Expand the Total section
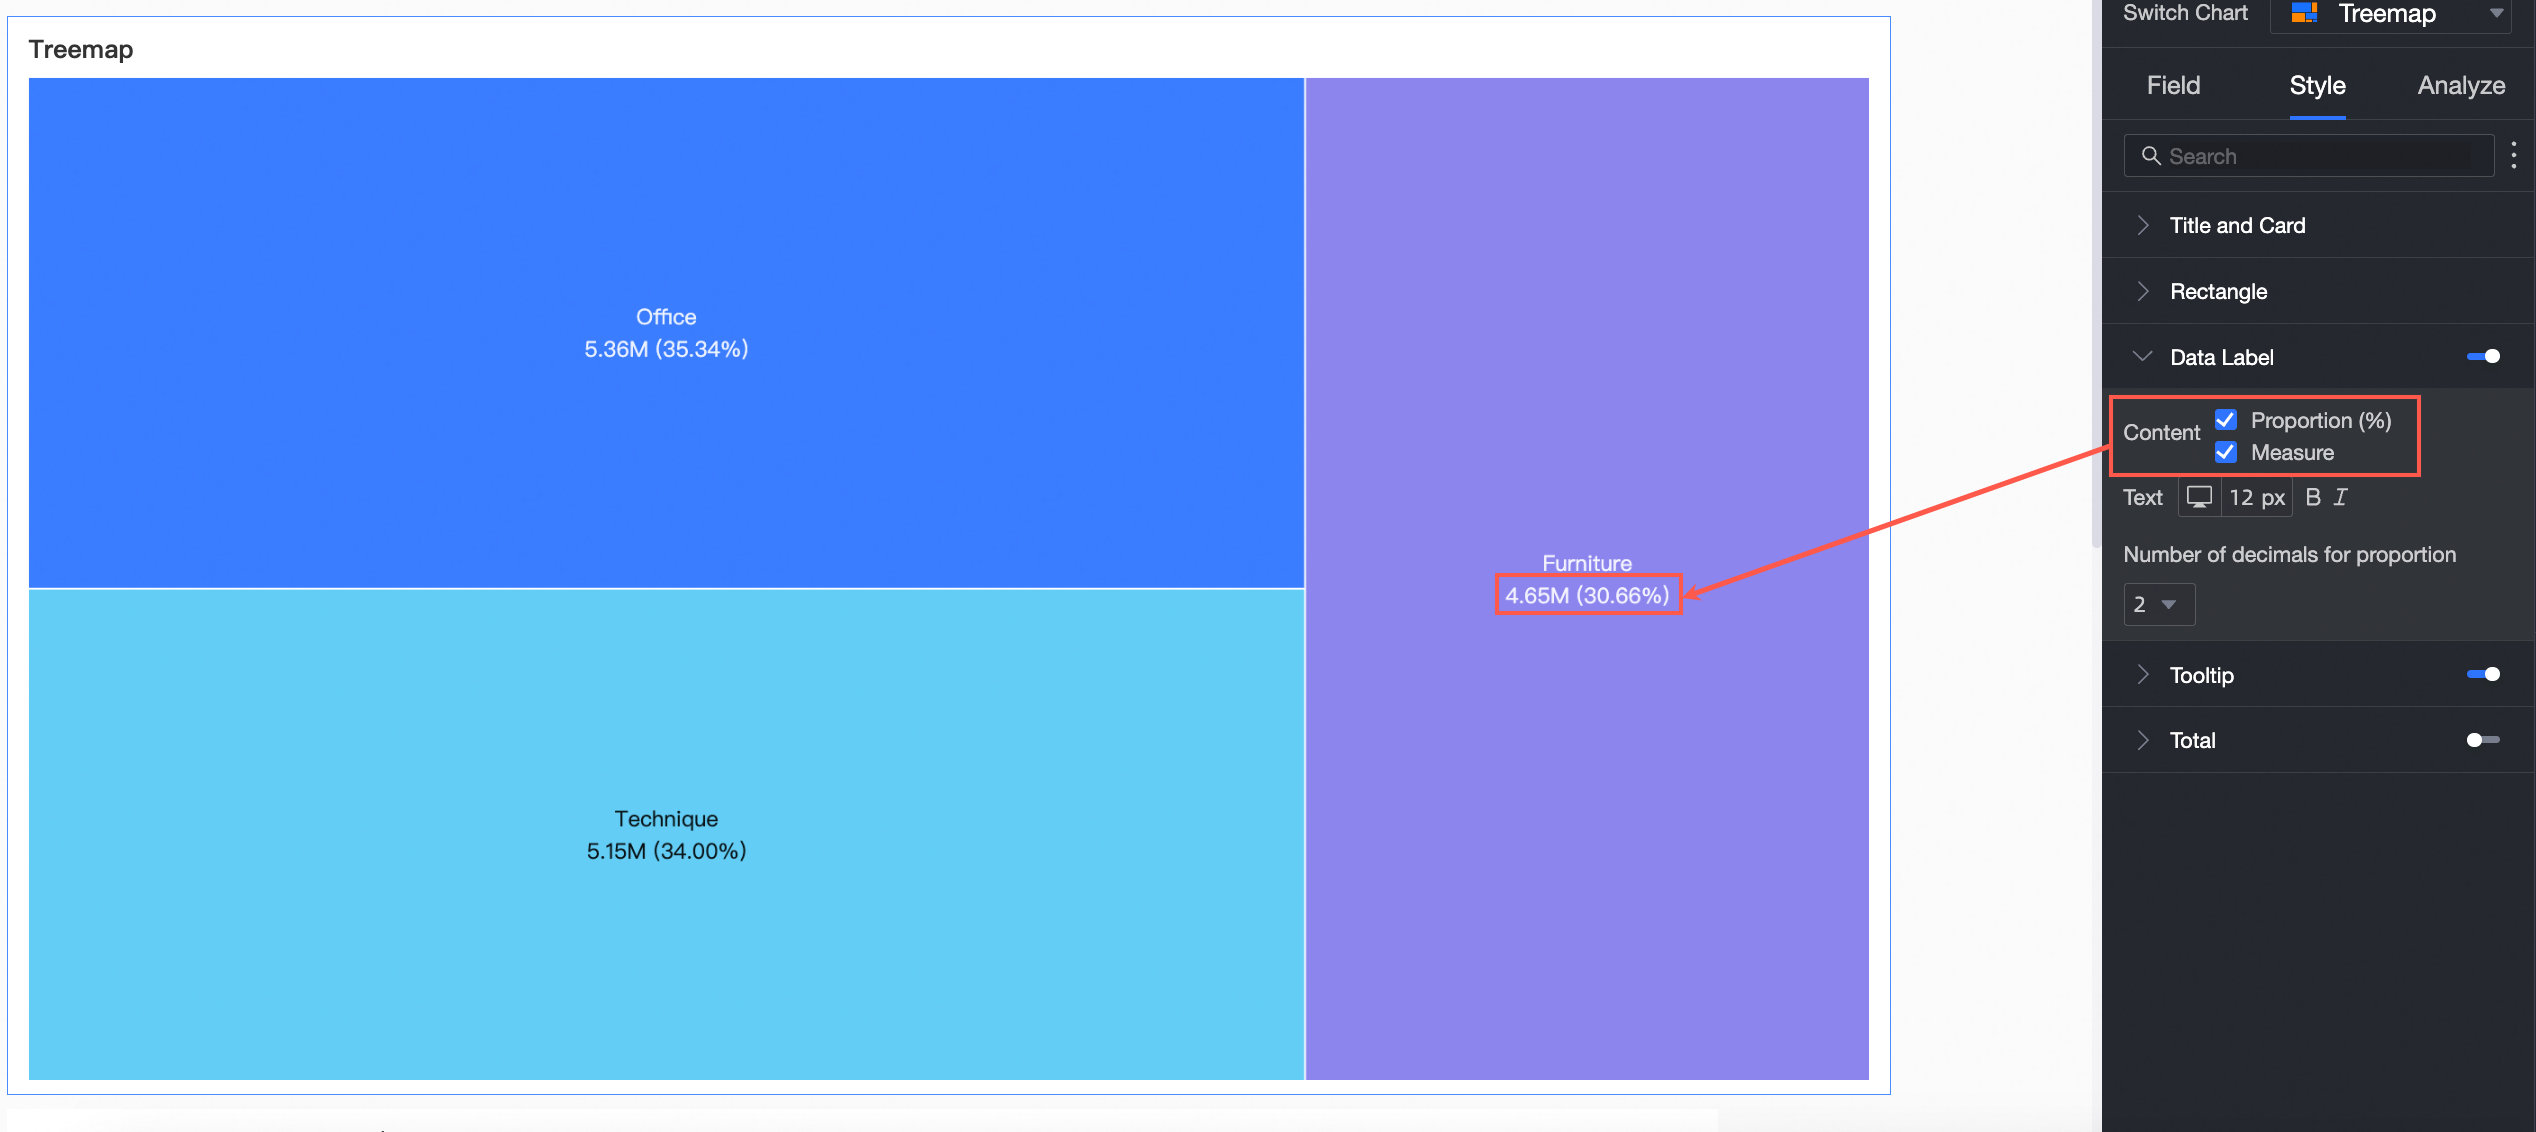This screenshot has height=1132, width=2536. [2142, 740]
